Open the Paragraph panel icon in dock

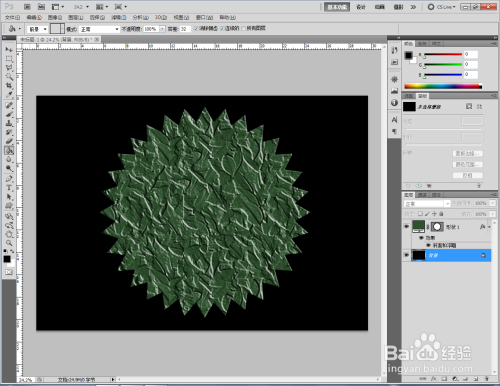click(394, 131)
